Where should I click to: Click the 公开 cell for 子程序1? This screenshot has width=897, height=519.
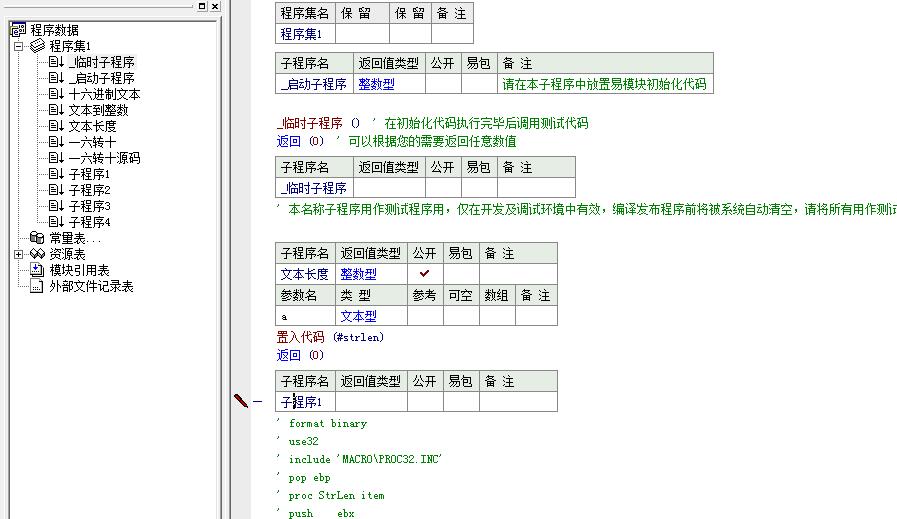point(425,402)
